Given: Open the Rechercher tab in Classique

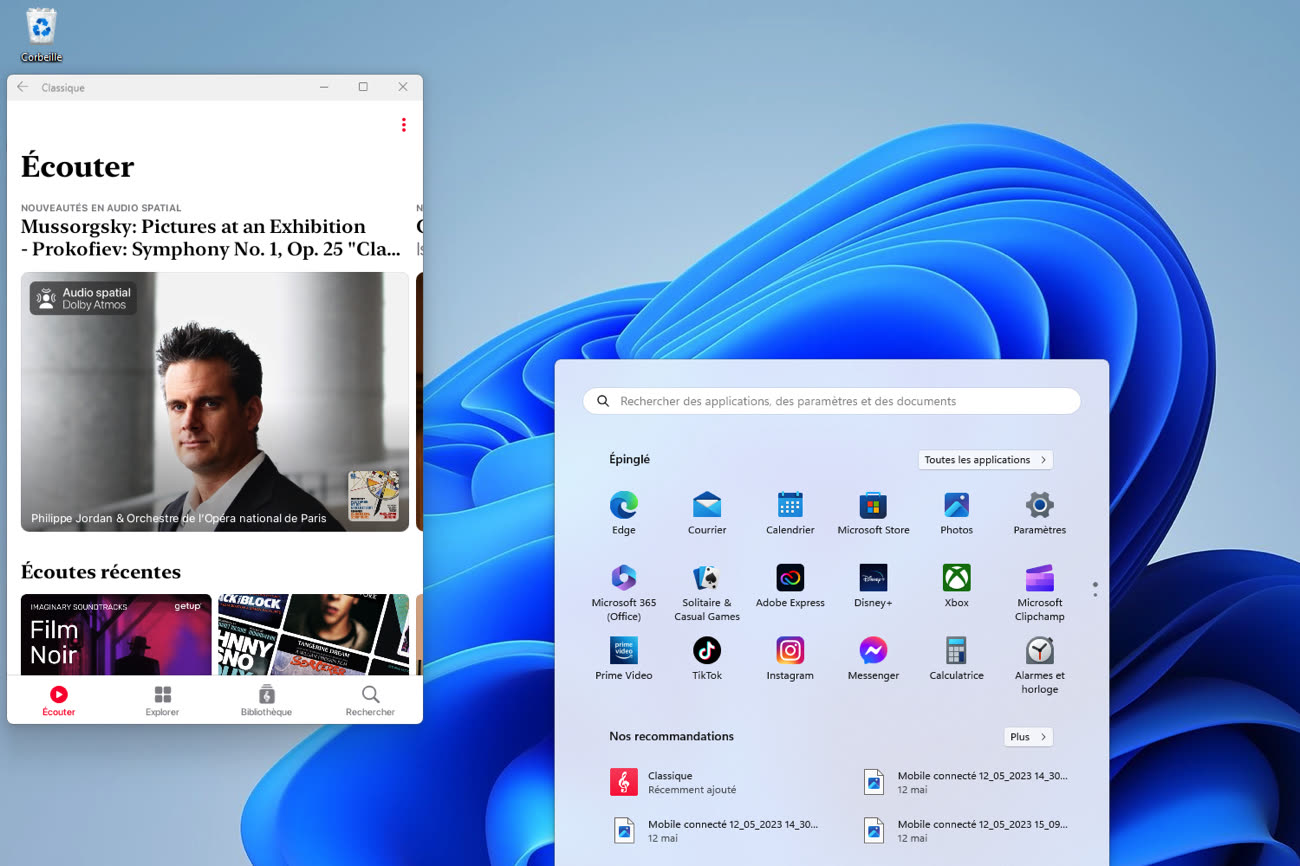Looking at the screenshot, I should coord(370,701).
